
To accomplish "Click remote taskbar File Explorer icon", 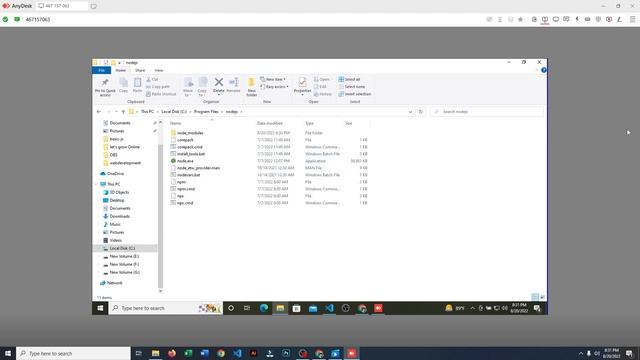I will pos(280,308).
